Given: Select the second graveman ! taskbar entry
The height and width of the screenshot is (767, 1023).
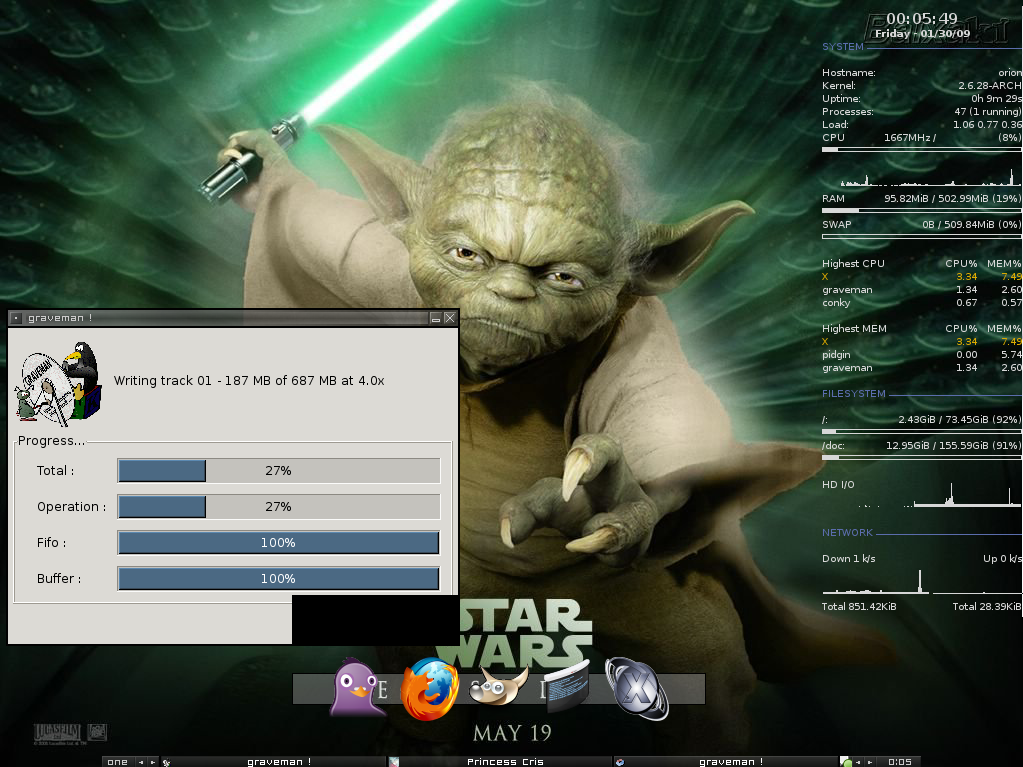Looking at the screenshot, I should (x=725, y=762).
